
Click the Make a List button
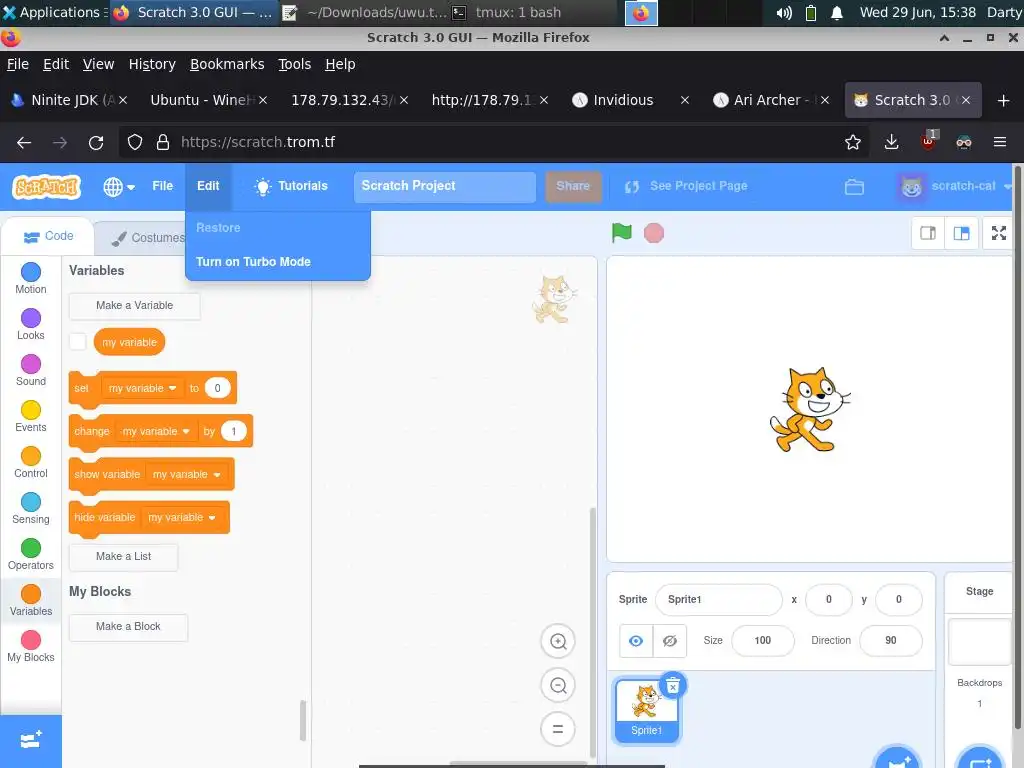123,556
